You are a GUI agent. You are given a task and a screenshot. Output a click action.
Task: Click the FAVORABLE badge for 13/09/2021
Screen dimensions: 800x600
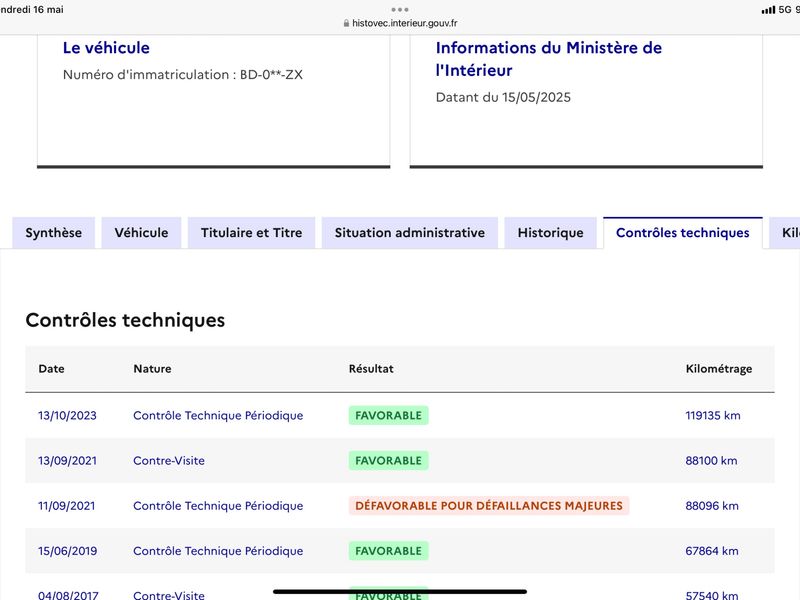point(389,461)
